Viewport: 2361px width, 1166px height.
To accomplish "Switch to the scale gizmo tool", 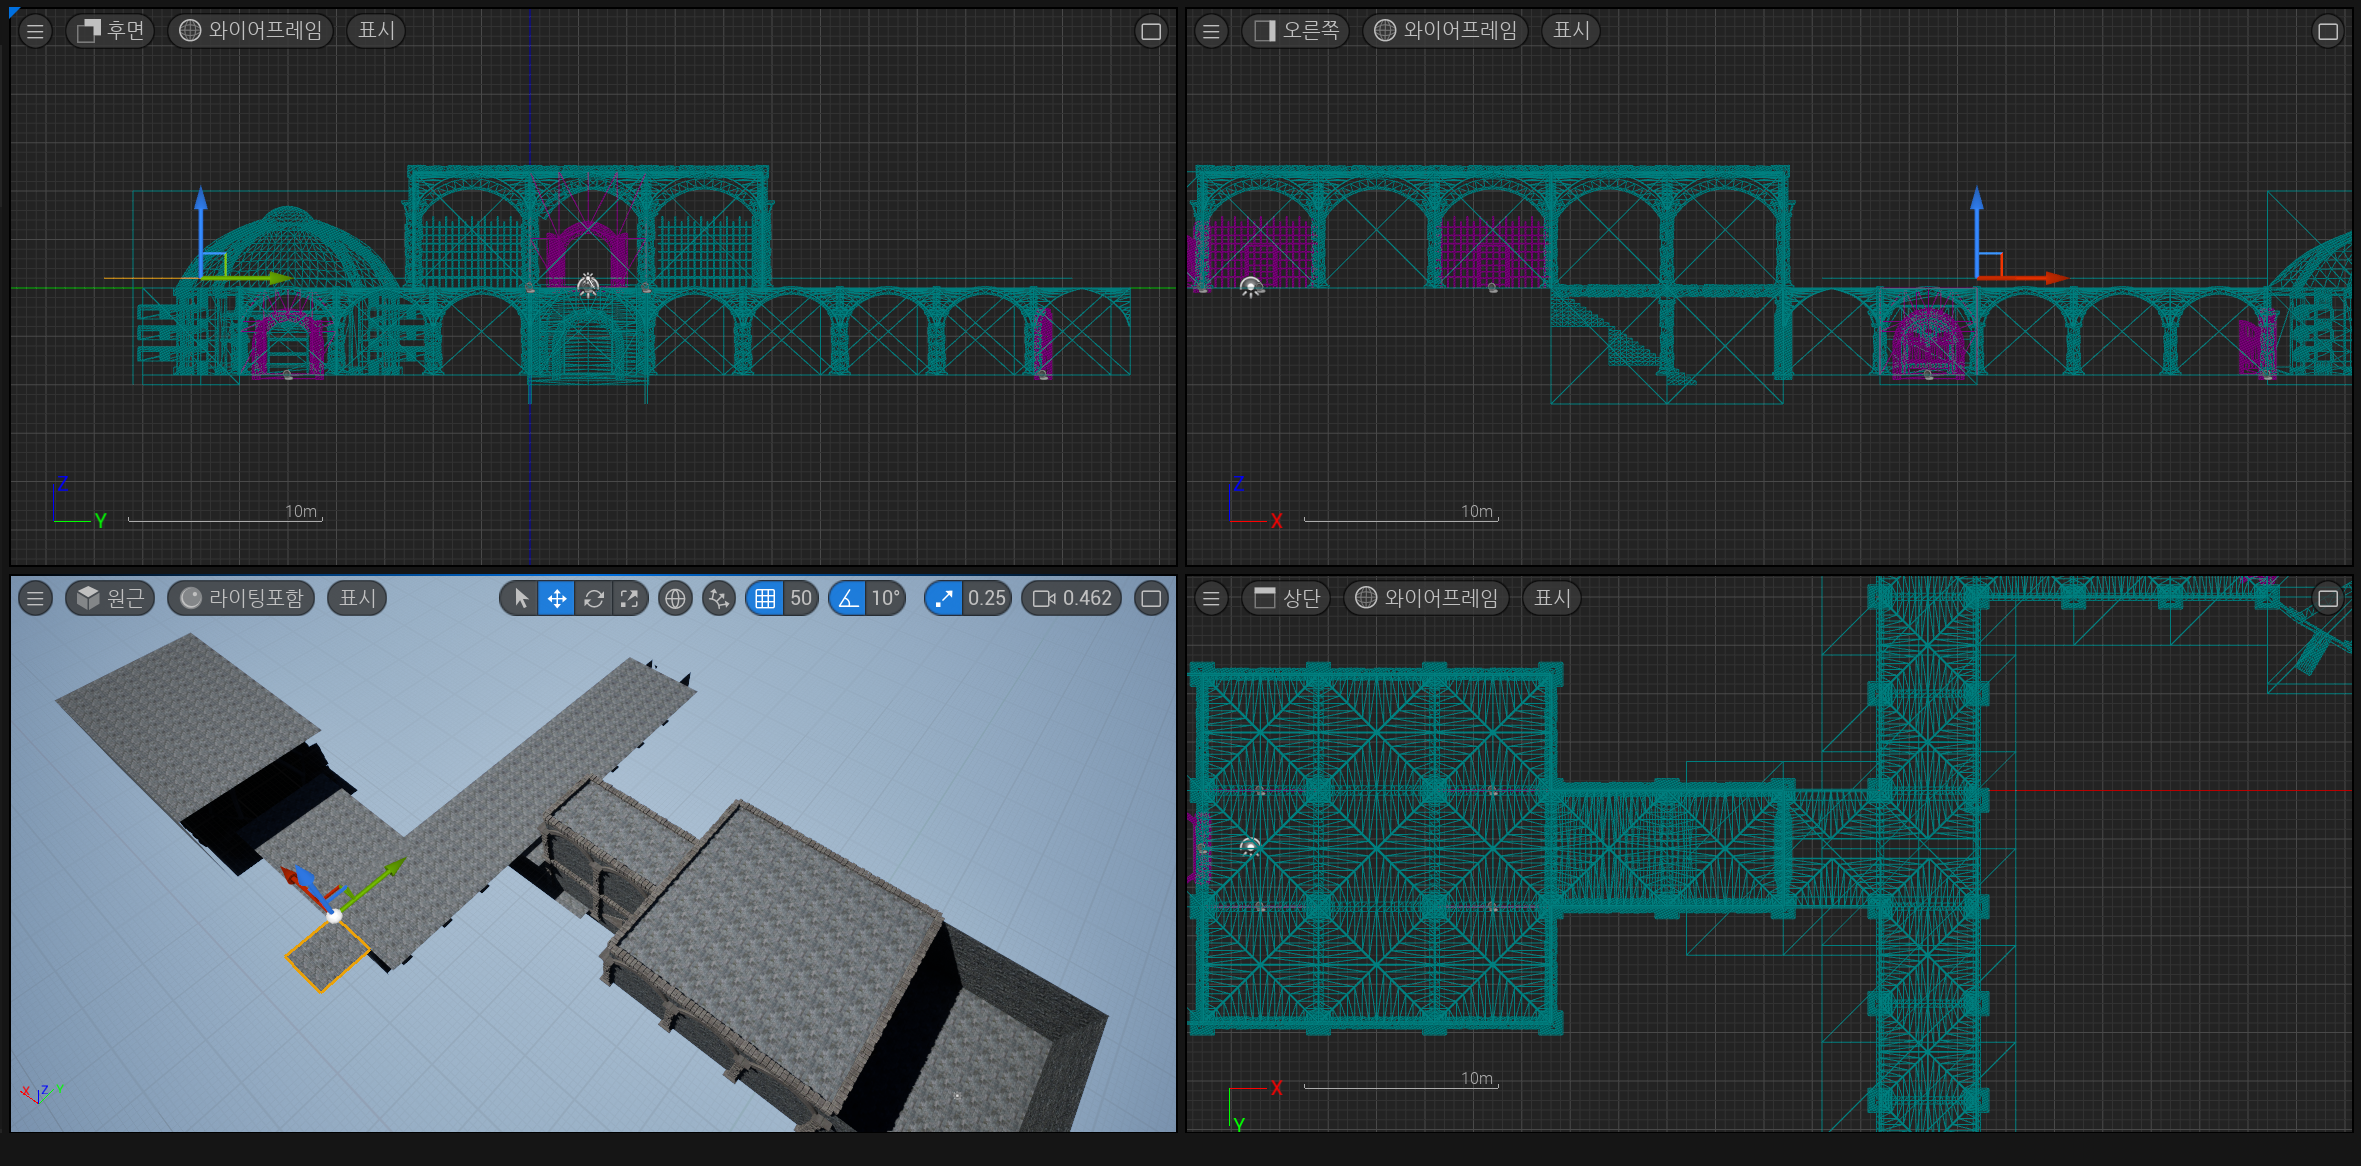I will pos(629,598).
